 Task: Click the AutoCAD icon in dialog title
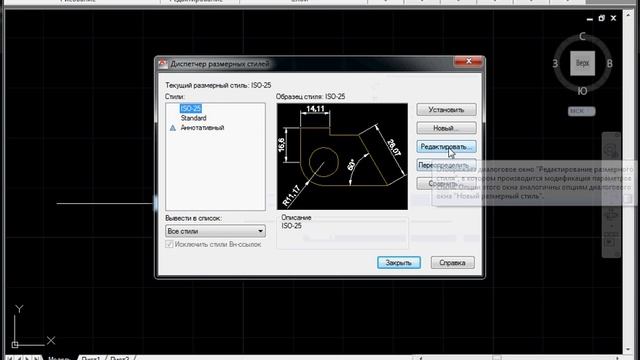pos(163,63)
